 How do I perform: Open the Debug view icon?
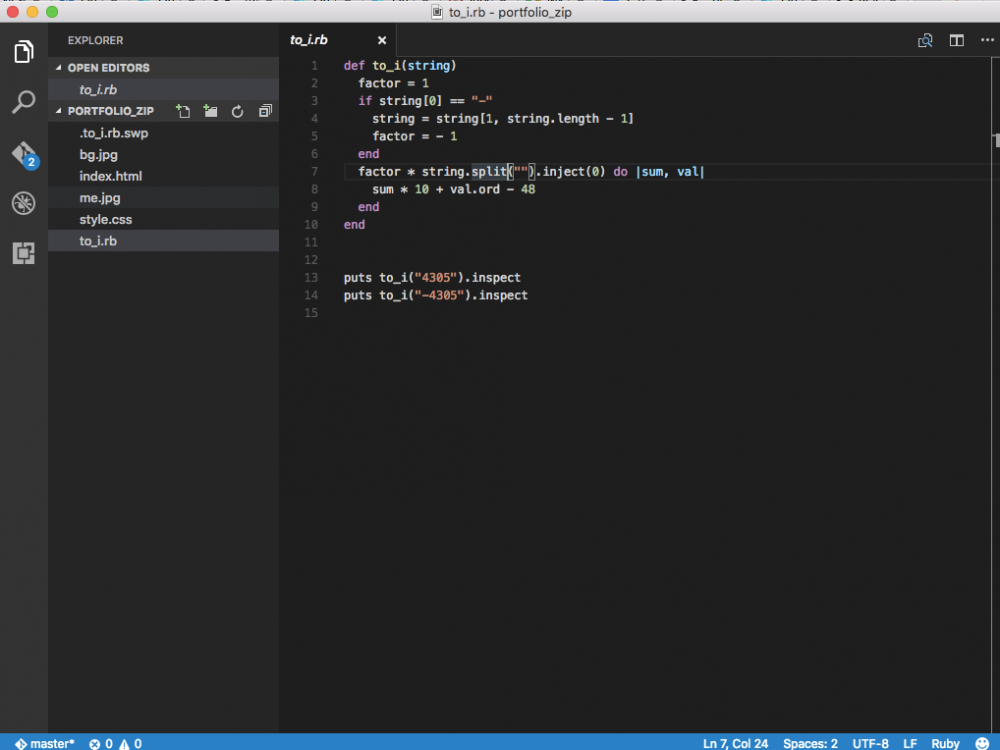23,203
